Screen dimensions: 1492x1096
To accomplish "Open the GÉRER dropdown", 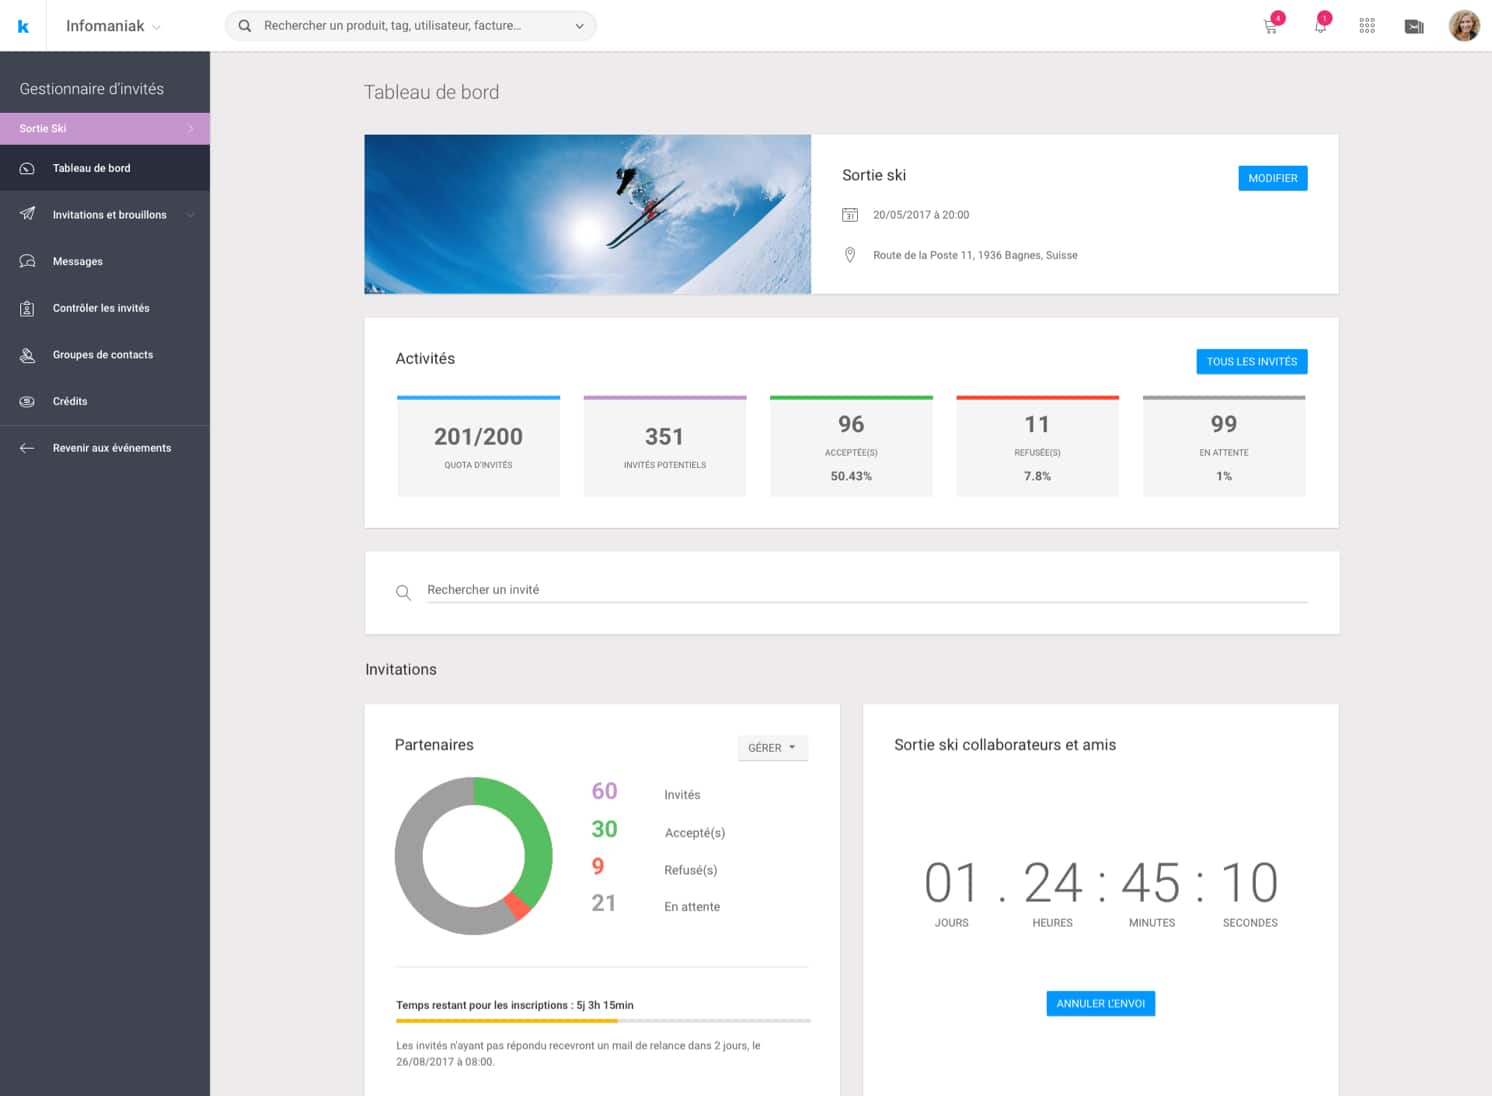I will click(x=772, y=748).
